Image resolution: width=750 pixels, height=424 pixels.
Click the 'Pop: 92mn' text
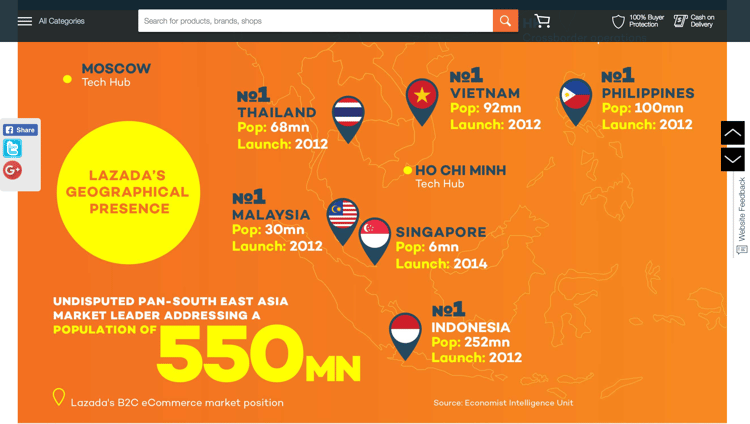click(485, 108)
